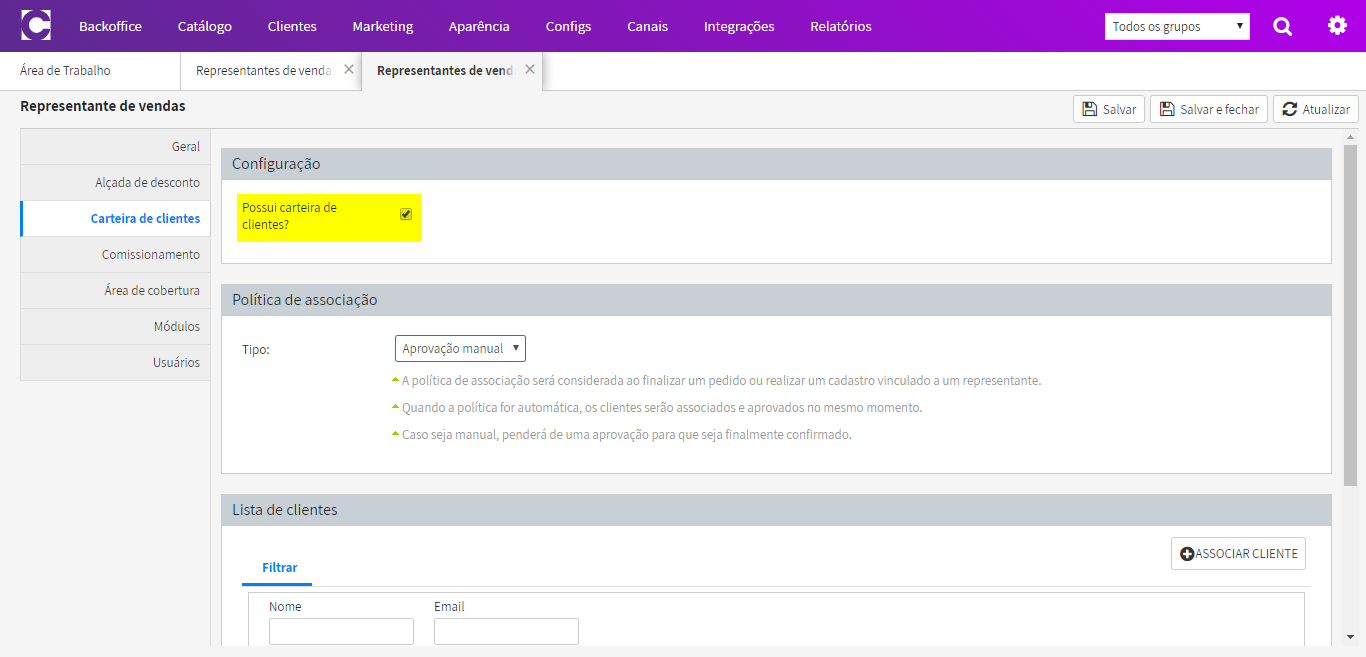This screenshot has width=1366, height=657.
Task: Select the Filtrar tab in client list
Action: coord(279,568)
